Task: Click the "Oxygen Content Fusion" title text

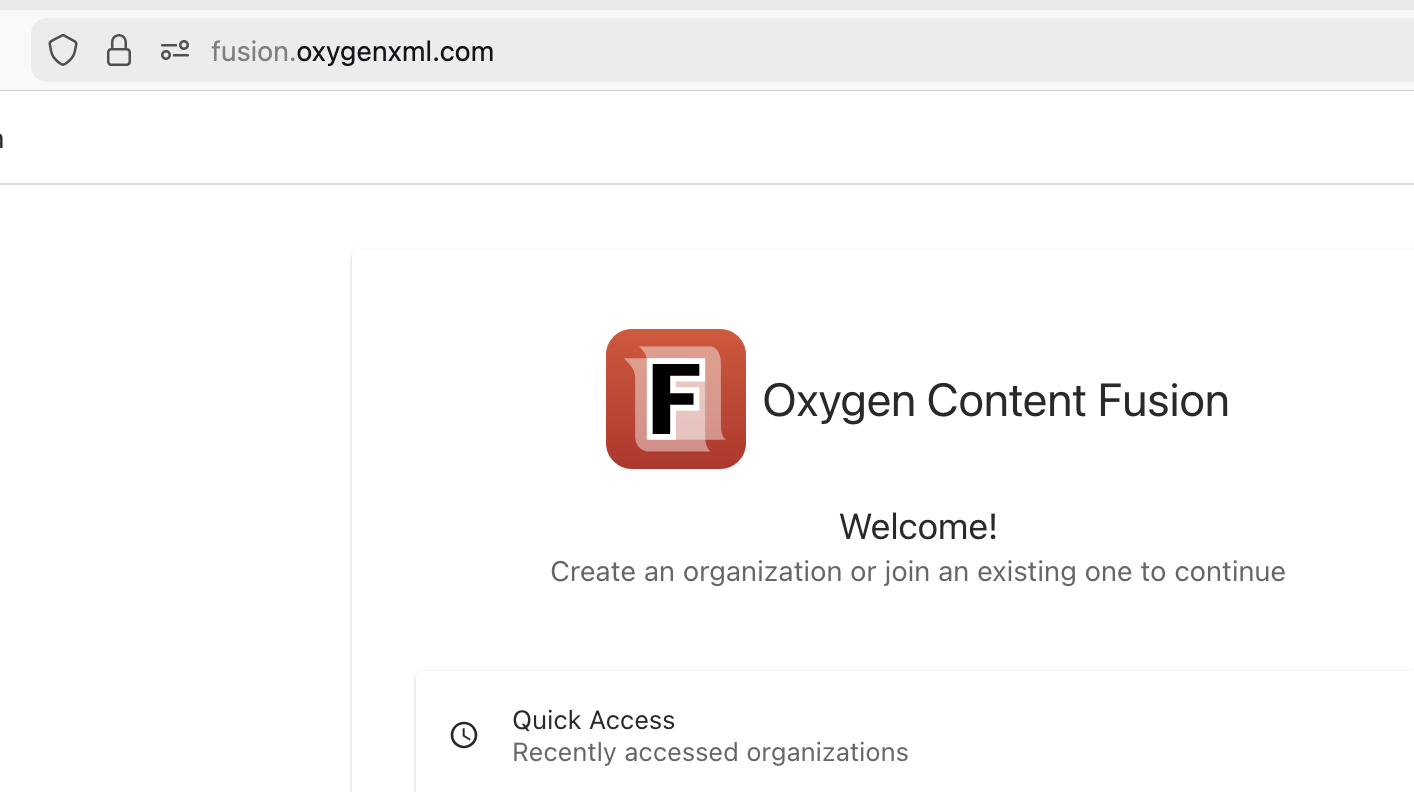Action: [995, 400]
